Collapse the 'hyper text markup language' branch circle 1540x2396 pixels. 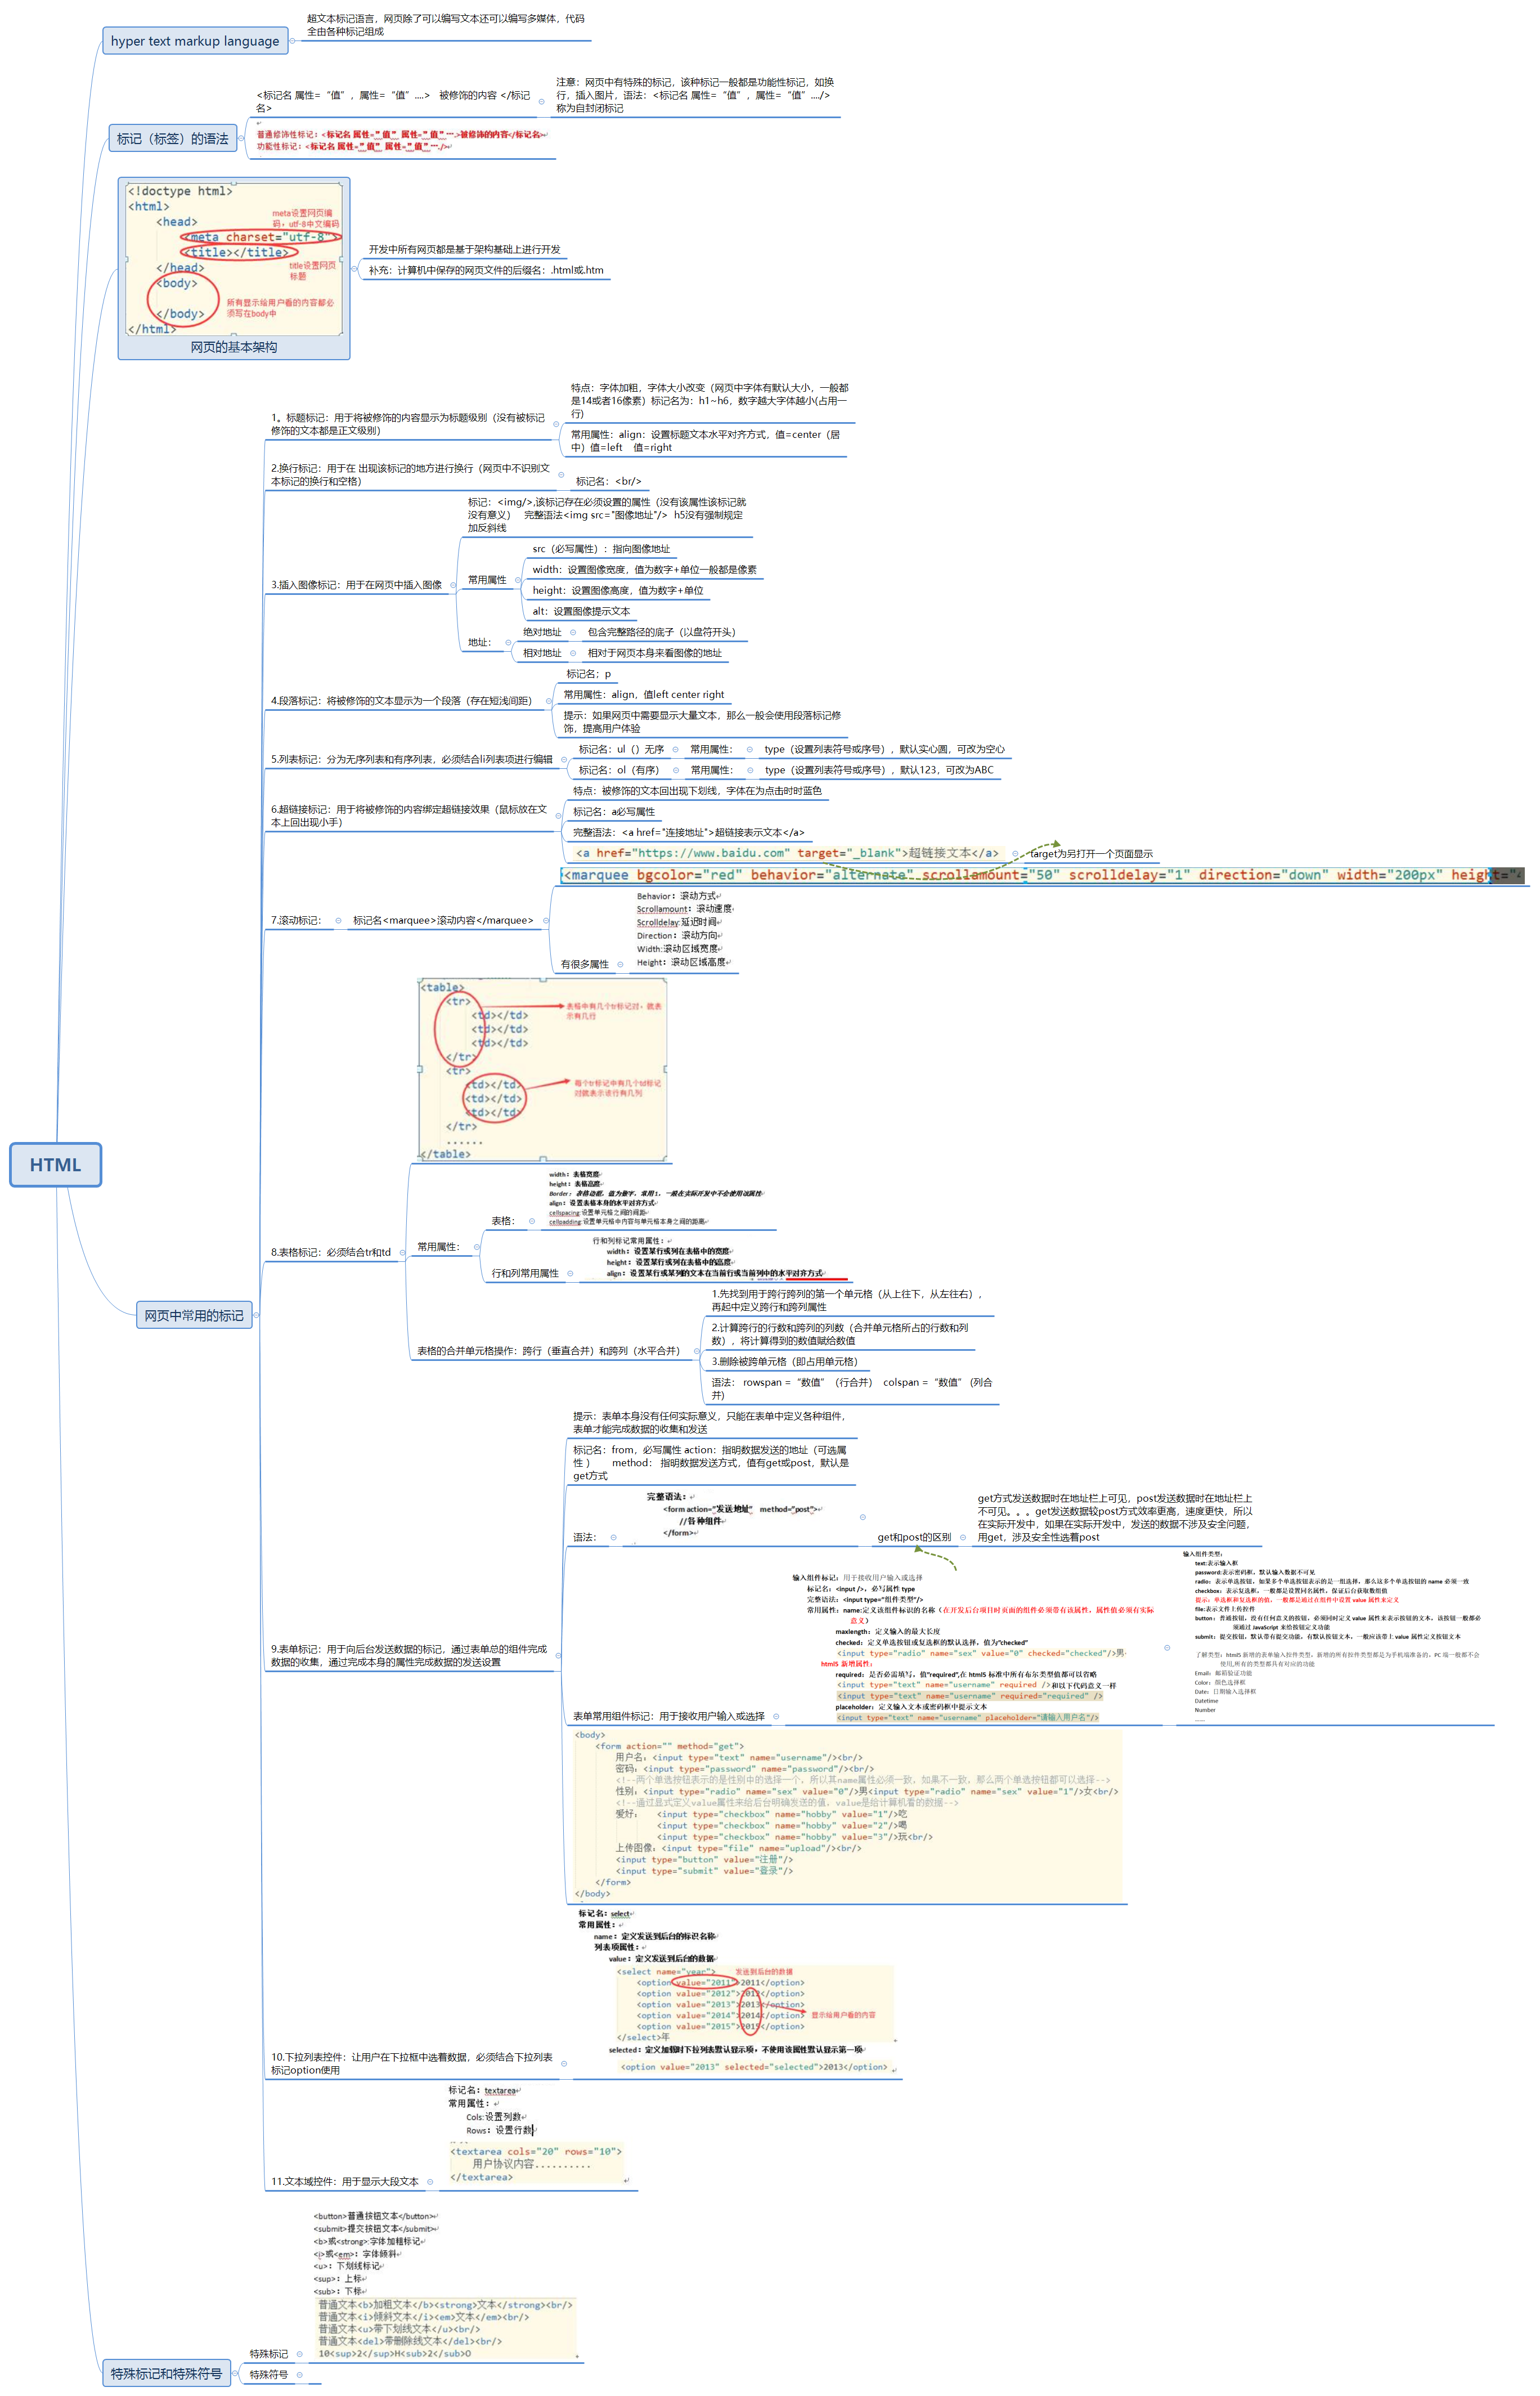[292, 41]
